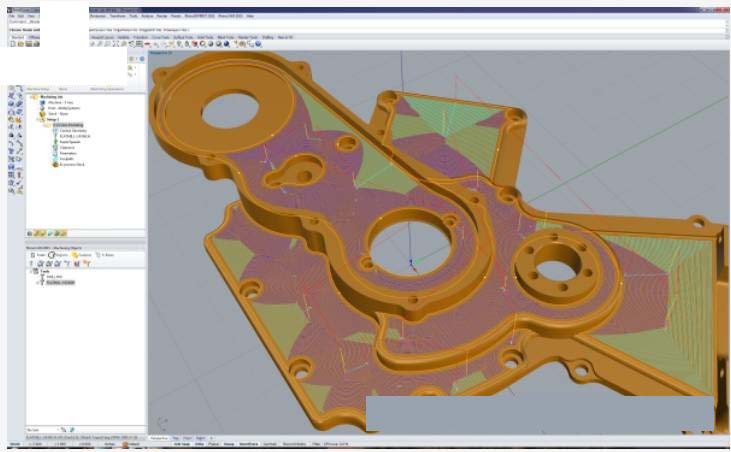Select the highlighted tool under the Tools list
731x452 pixels.
click(x=60, y=282)
